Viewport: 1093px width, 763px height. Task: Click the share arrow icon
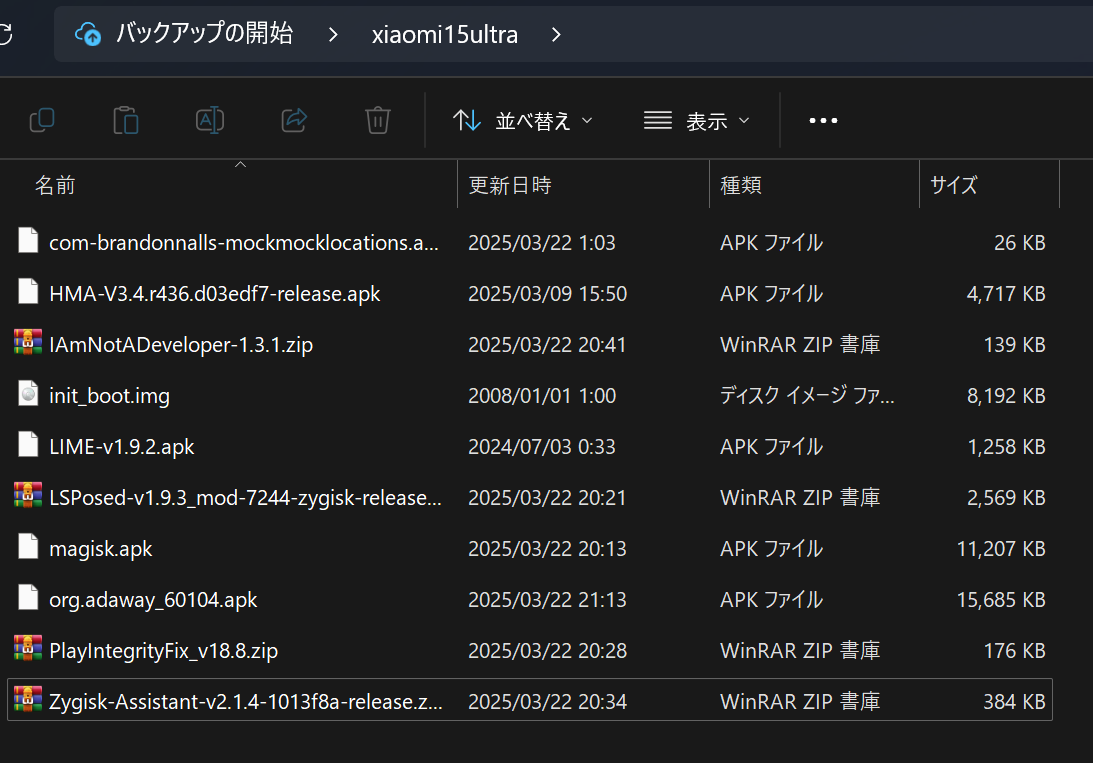[x=294, y=120]
